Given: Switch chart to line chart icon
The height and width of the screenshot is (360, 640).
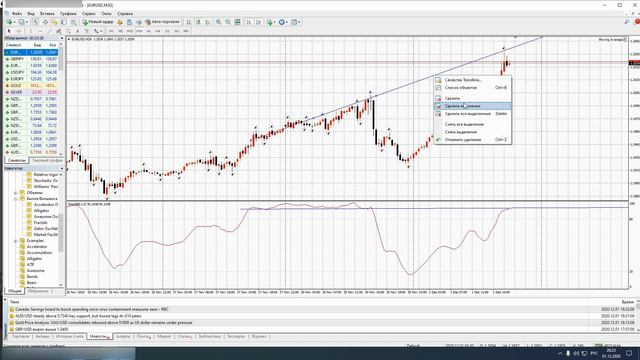Looking at the screenshot, I should pos(207,22).
